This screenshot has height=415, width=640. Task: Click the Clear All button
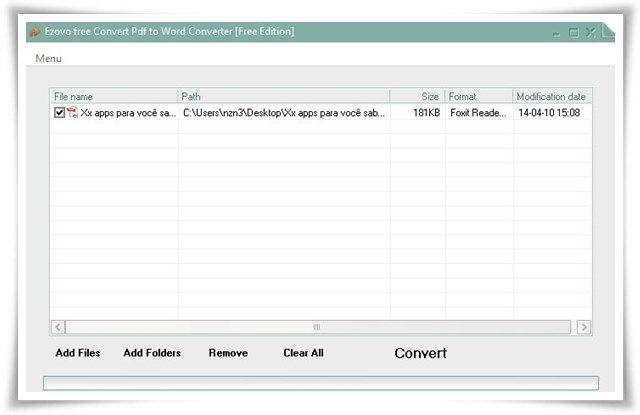coord(303,353)
